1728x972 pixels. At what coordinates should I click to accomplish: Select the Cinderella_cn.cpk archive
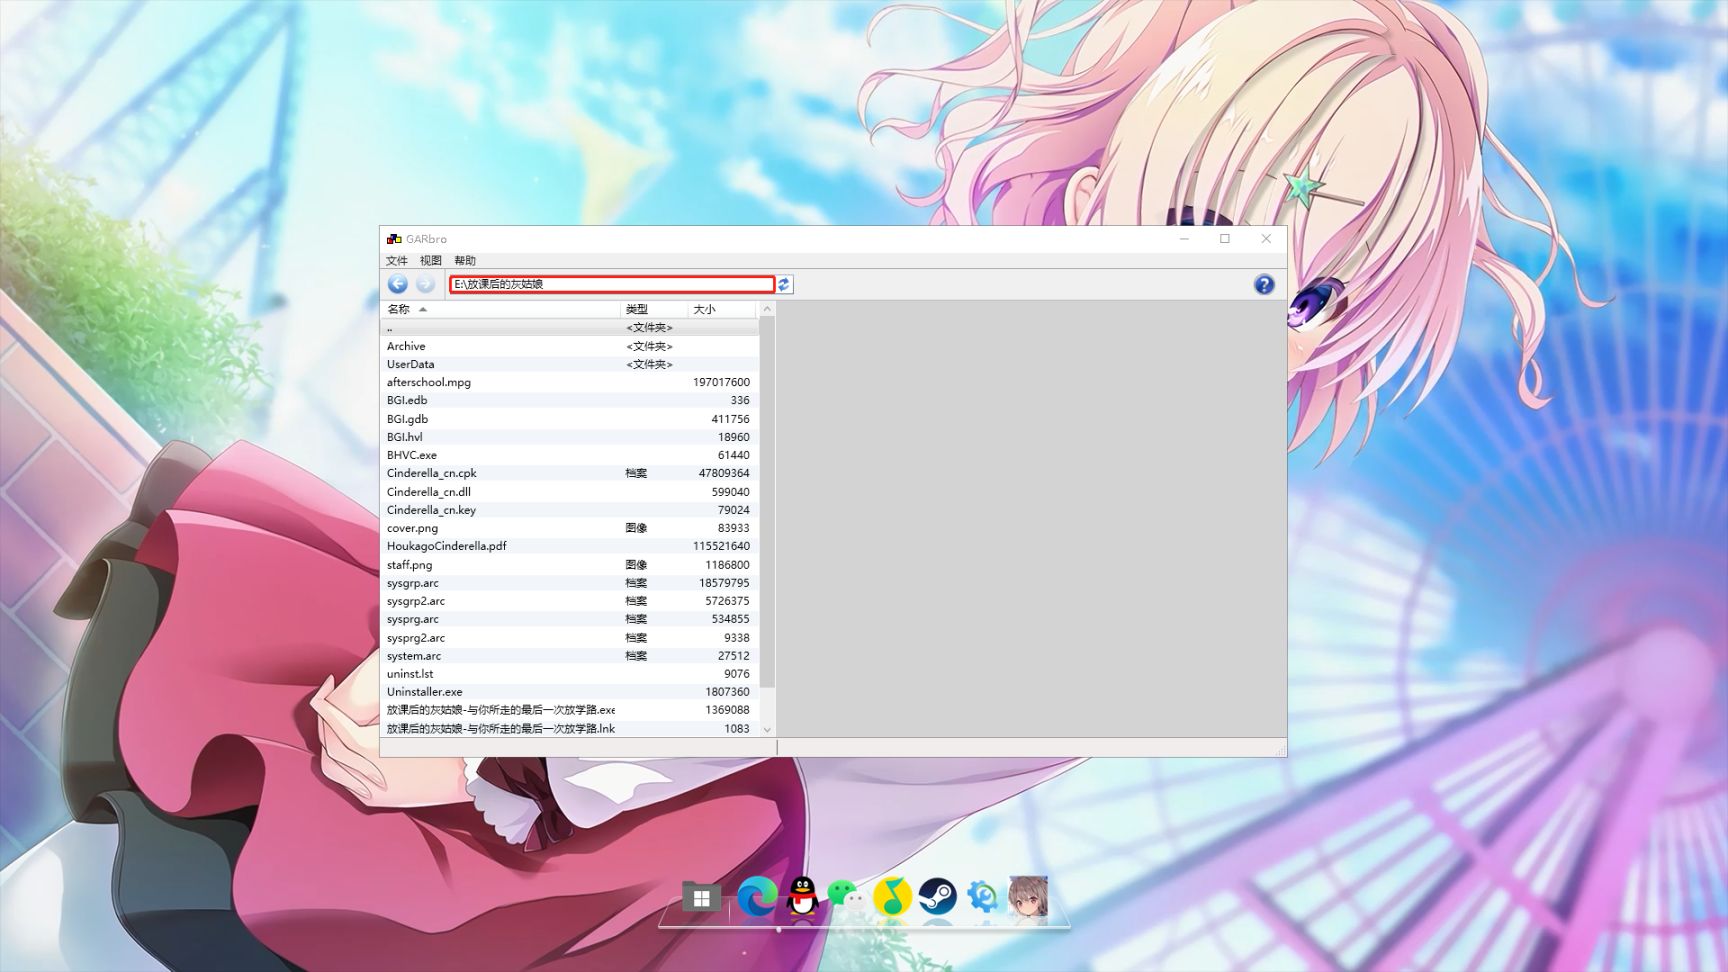coord(570,473)
